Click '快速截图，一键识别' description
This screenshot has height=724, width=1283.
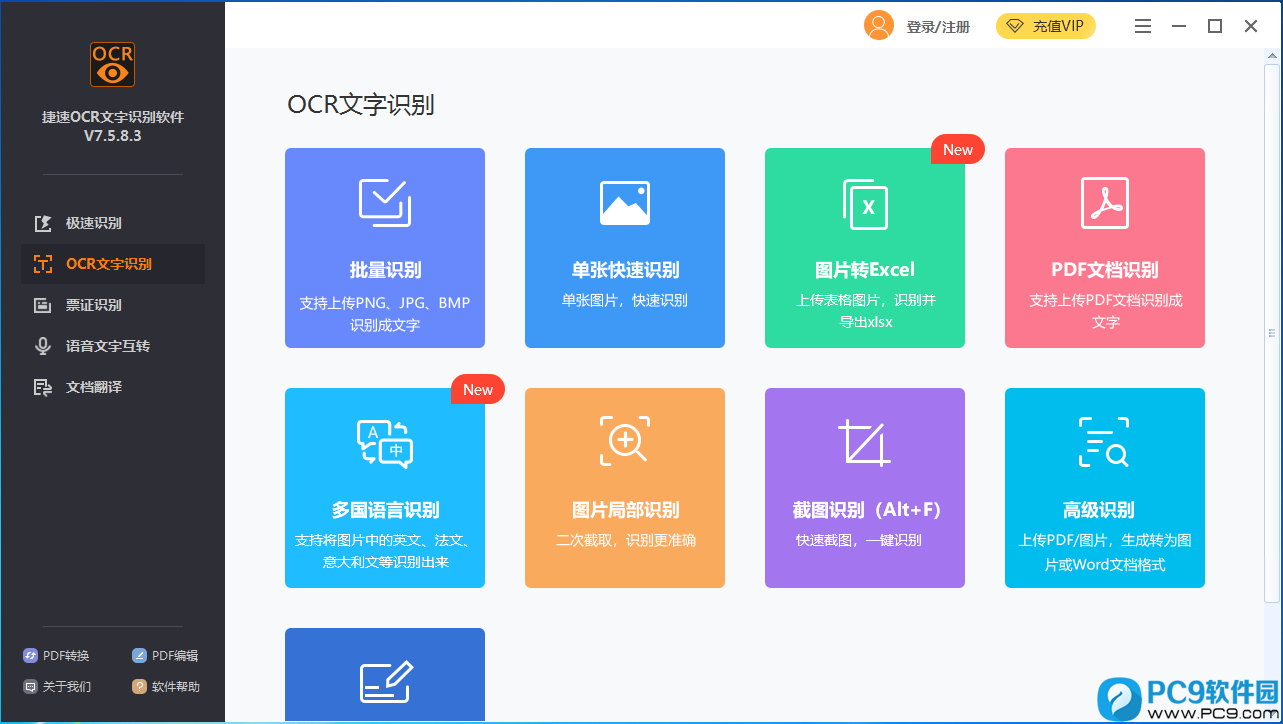click(x=859, y=540)
